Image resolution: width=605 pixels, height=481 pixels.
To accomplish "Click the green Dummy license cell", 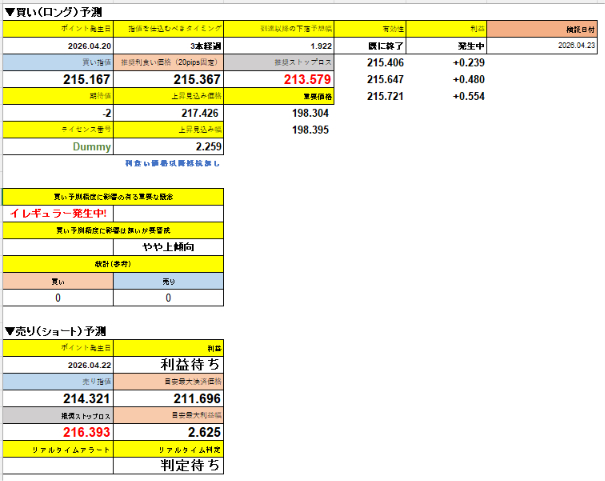I will click(x=58, y=147).
